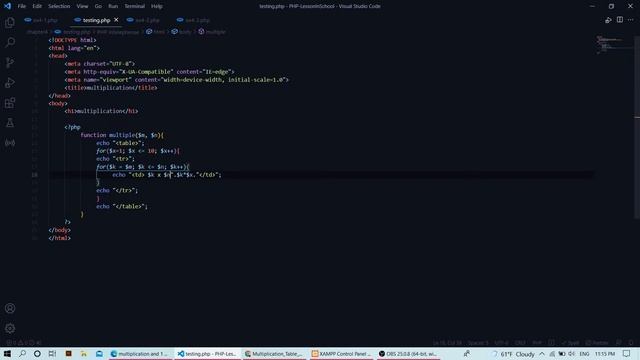
Task: Open the Help menu
Action: click(157, 6)
